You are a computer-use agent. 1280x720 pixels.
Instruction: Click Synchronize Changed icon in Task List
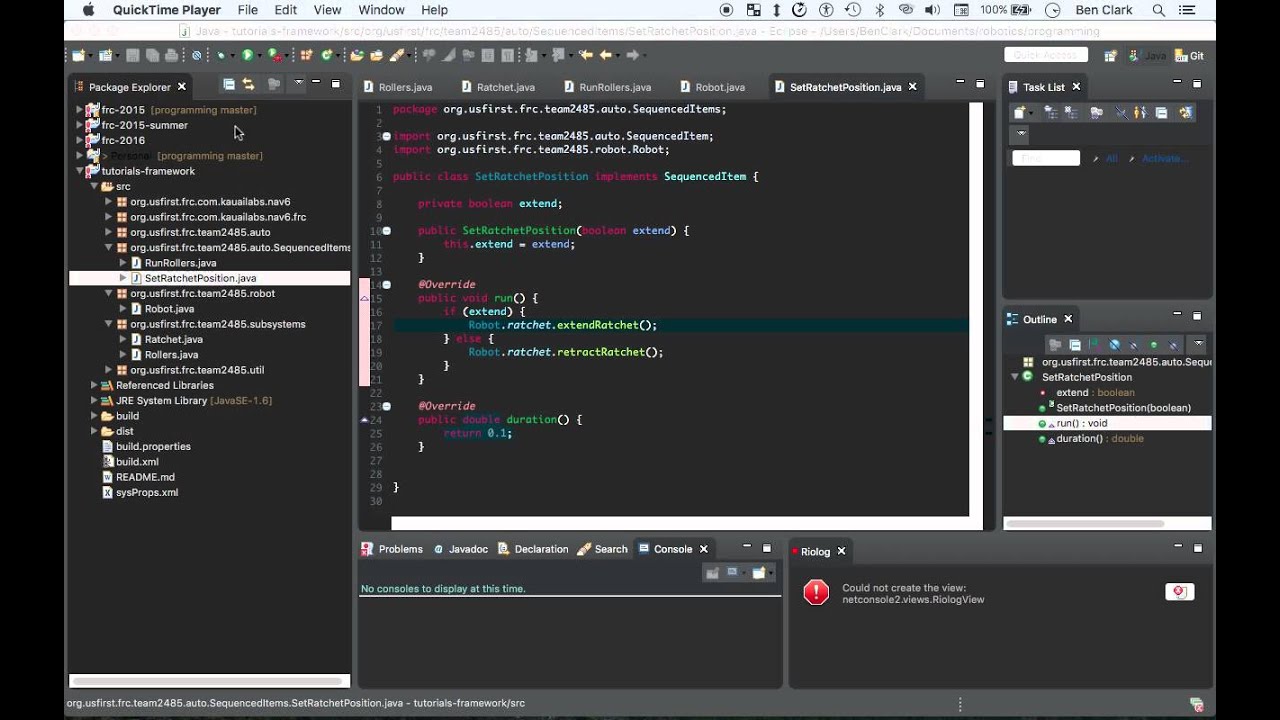(x=1186, y=113)
